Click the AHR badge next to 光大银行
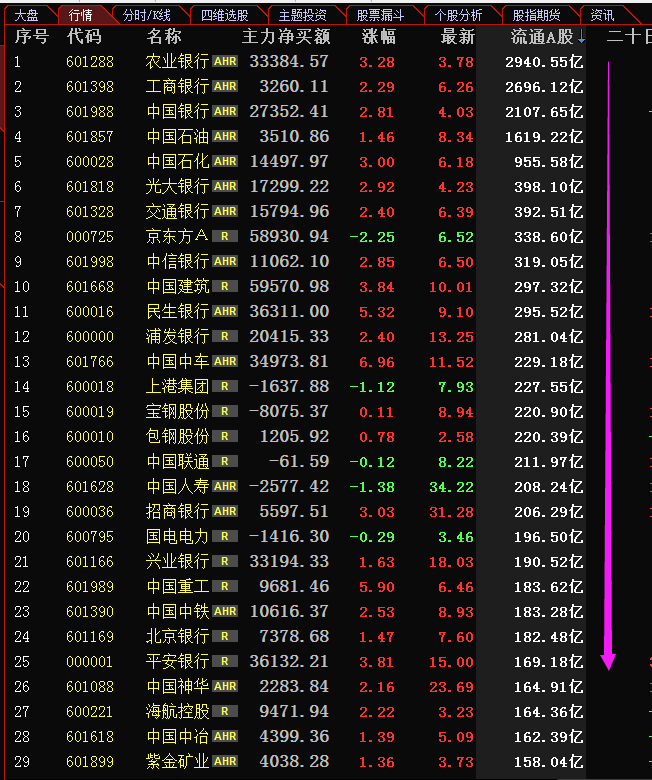Screen dimensions: 652x780 point(225,186)
